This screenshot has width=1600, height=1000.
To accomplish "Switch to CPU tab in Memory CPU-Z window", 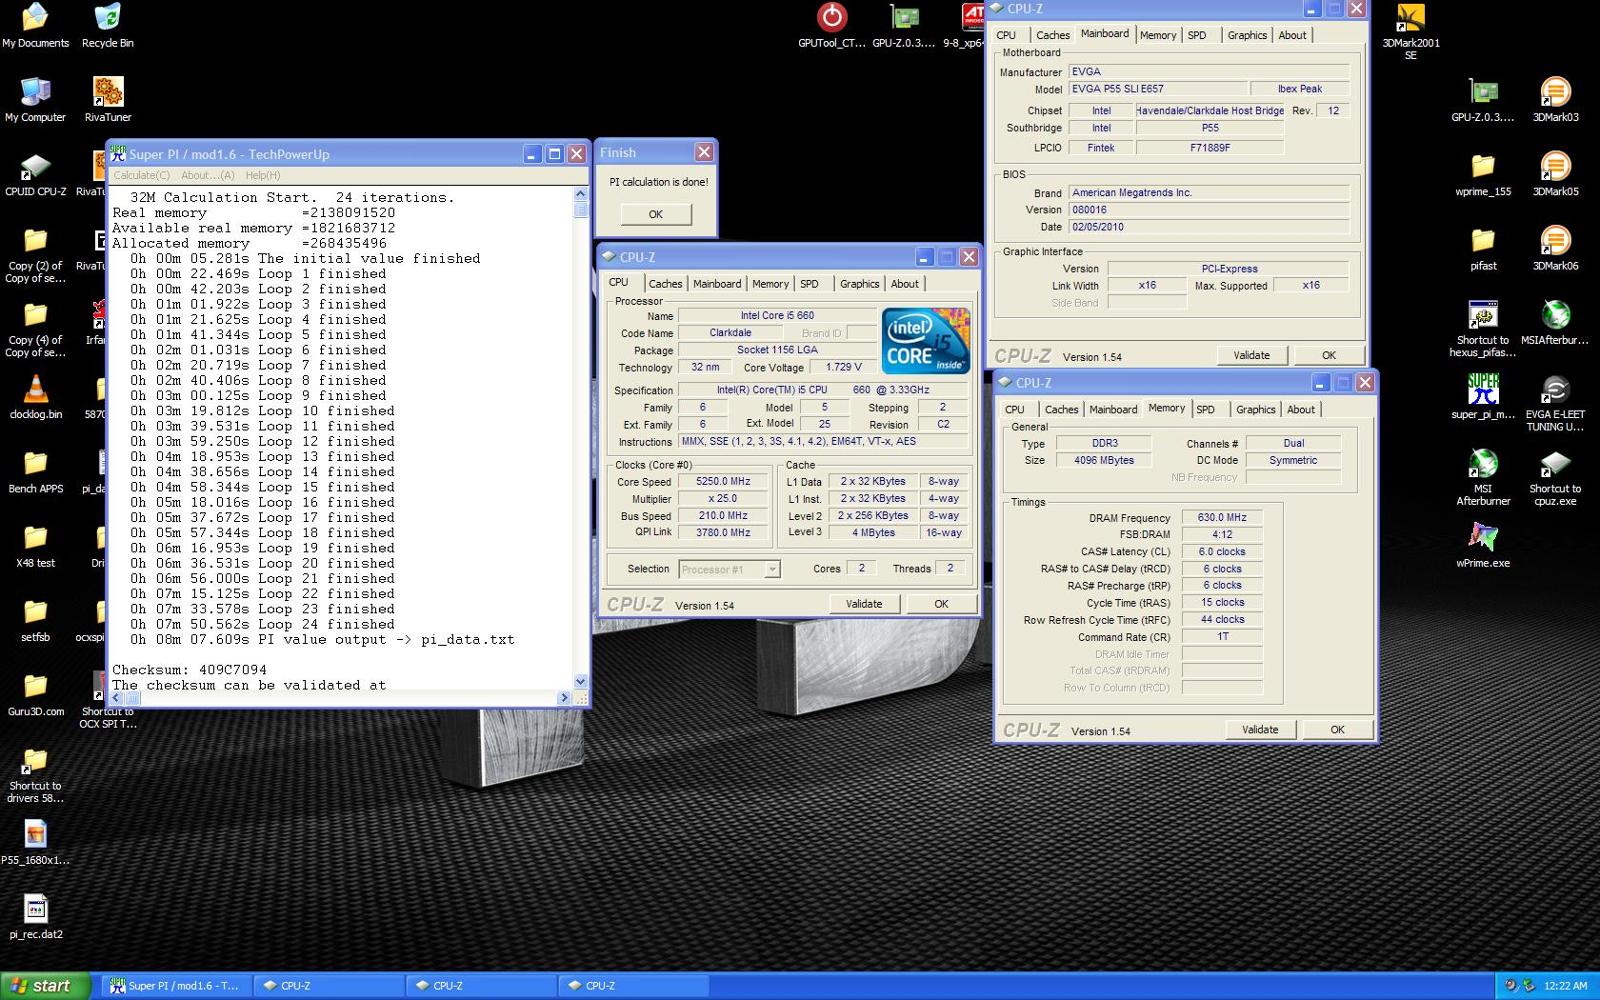I will coord(1015,409).
